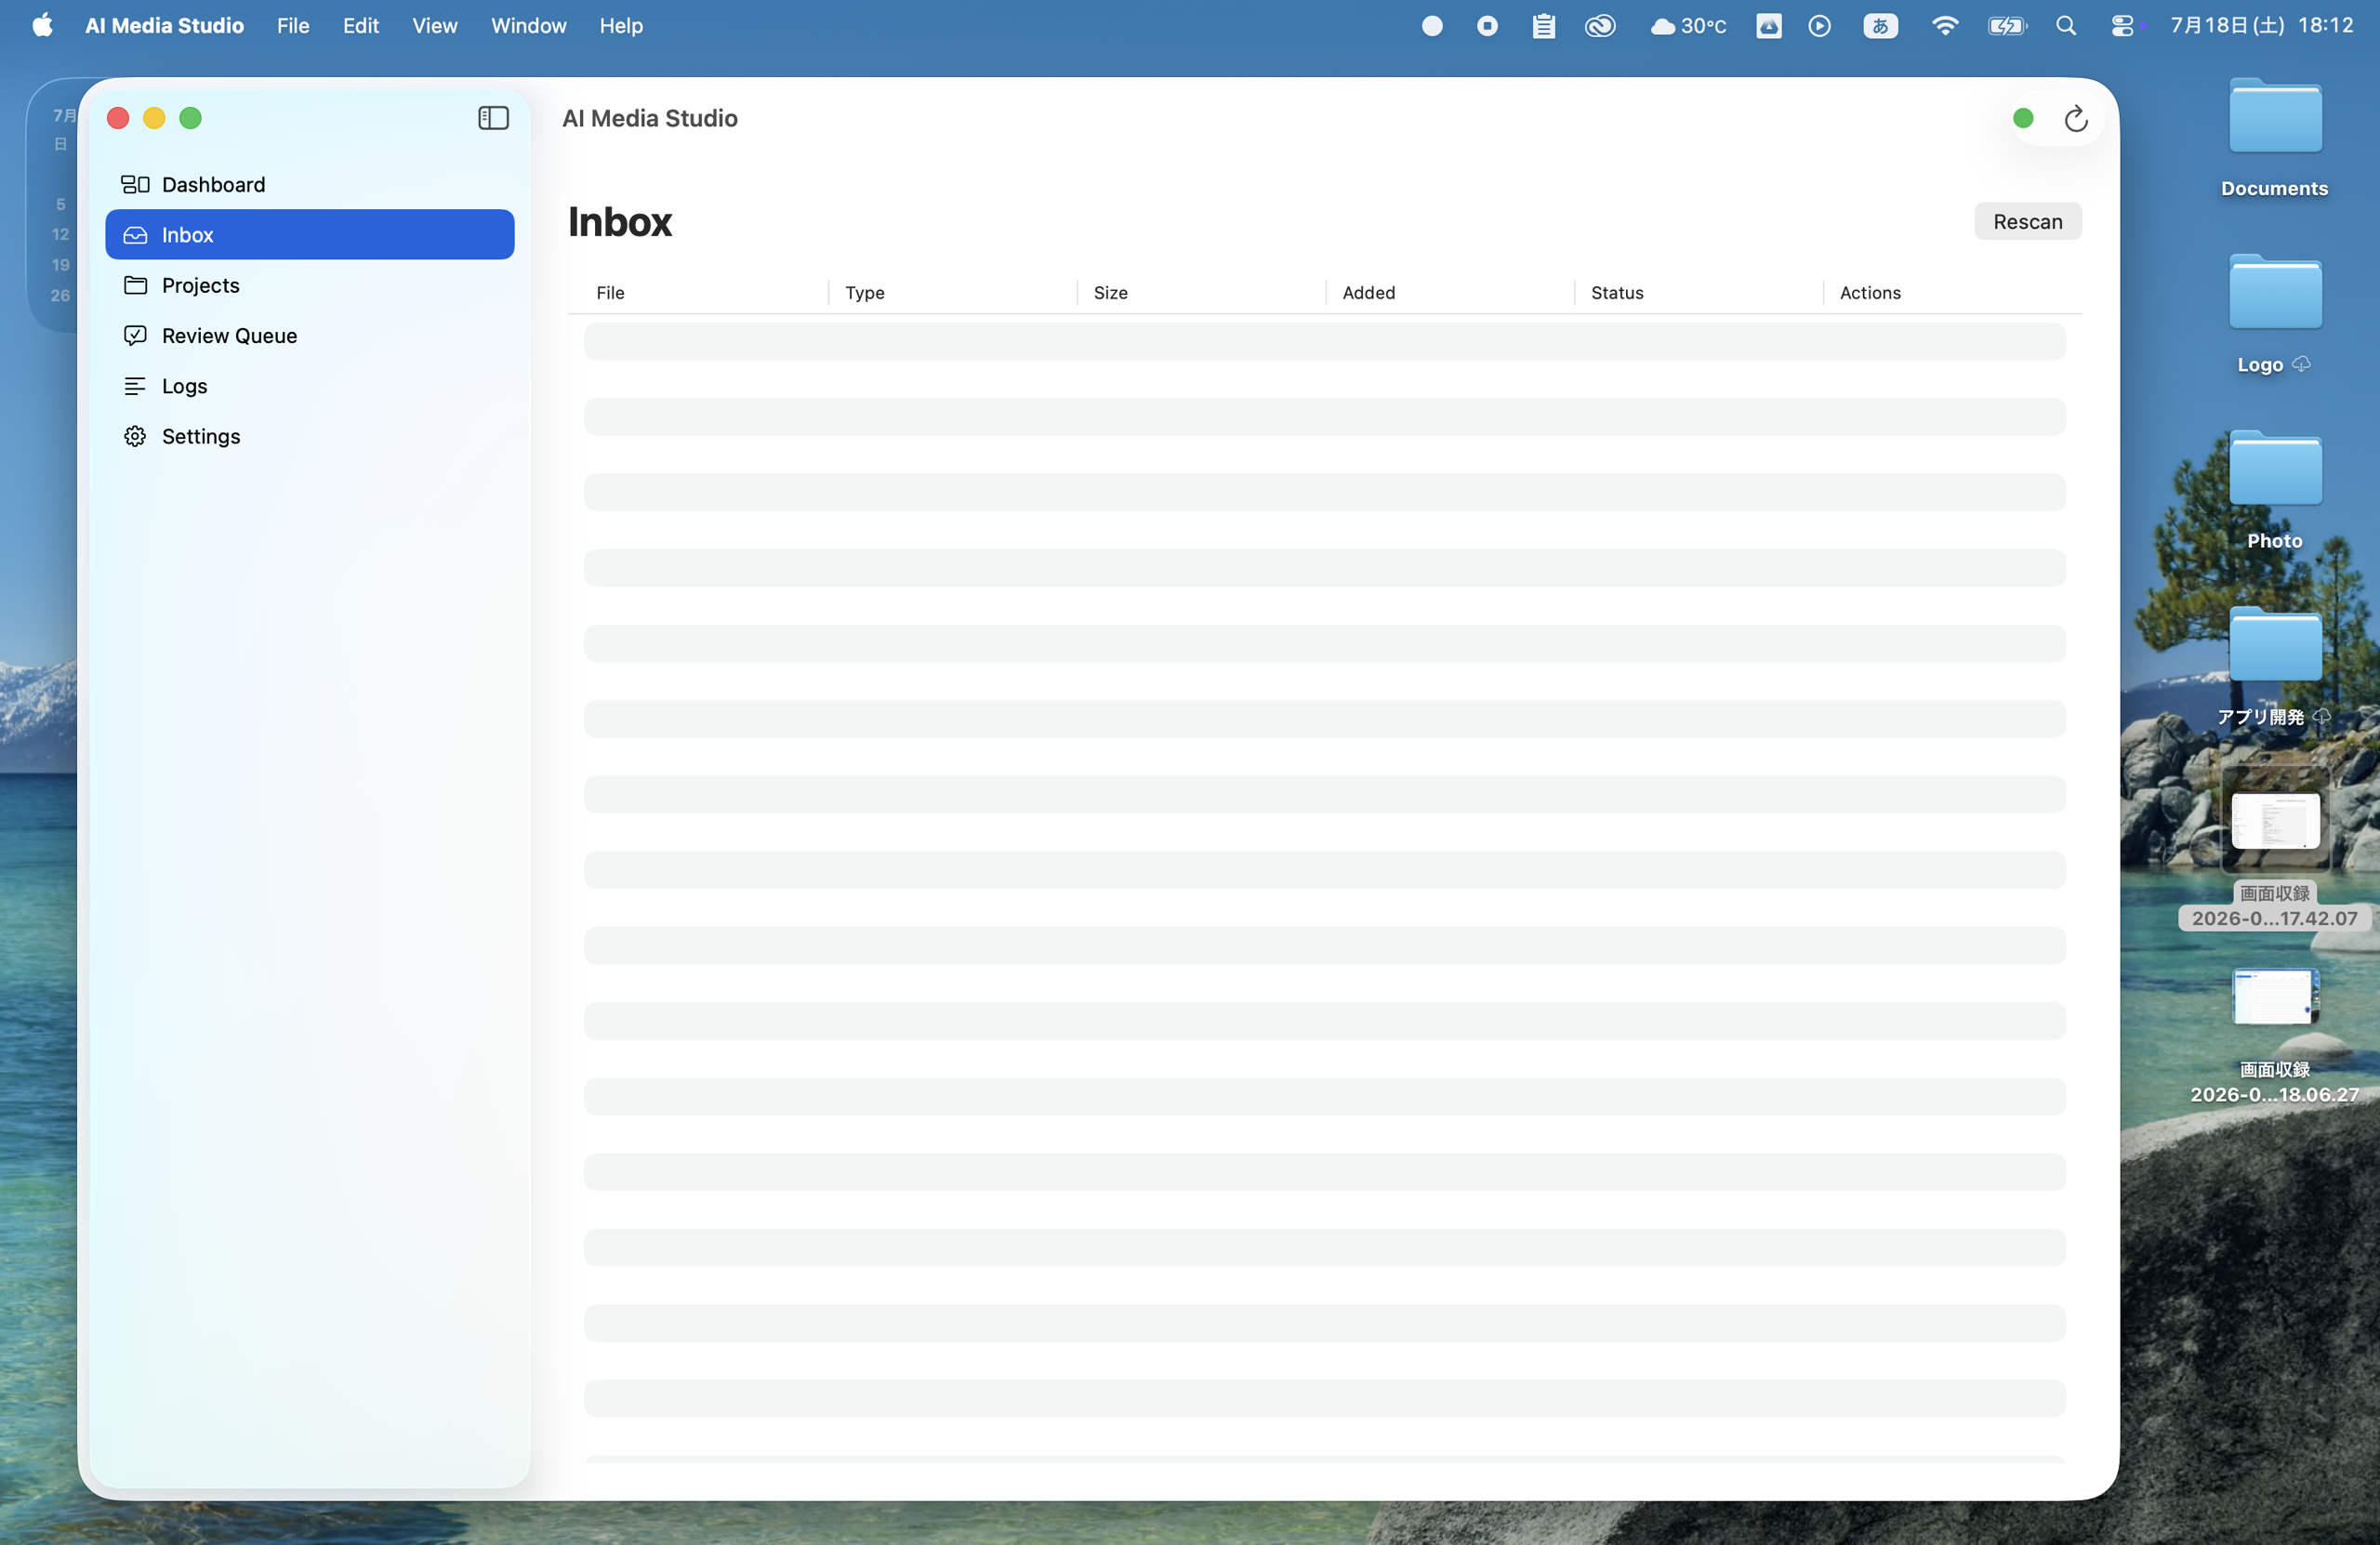Viewport: 2380px width, 1545px height.
Task: Click the Rescan button
Action: [x=2027, y=221]
